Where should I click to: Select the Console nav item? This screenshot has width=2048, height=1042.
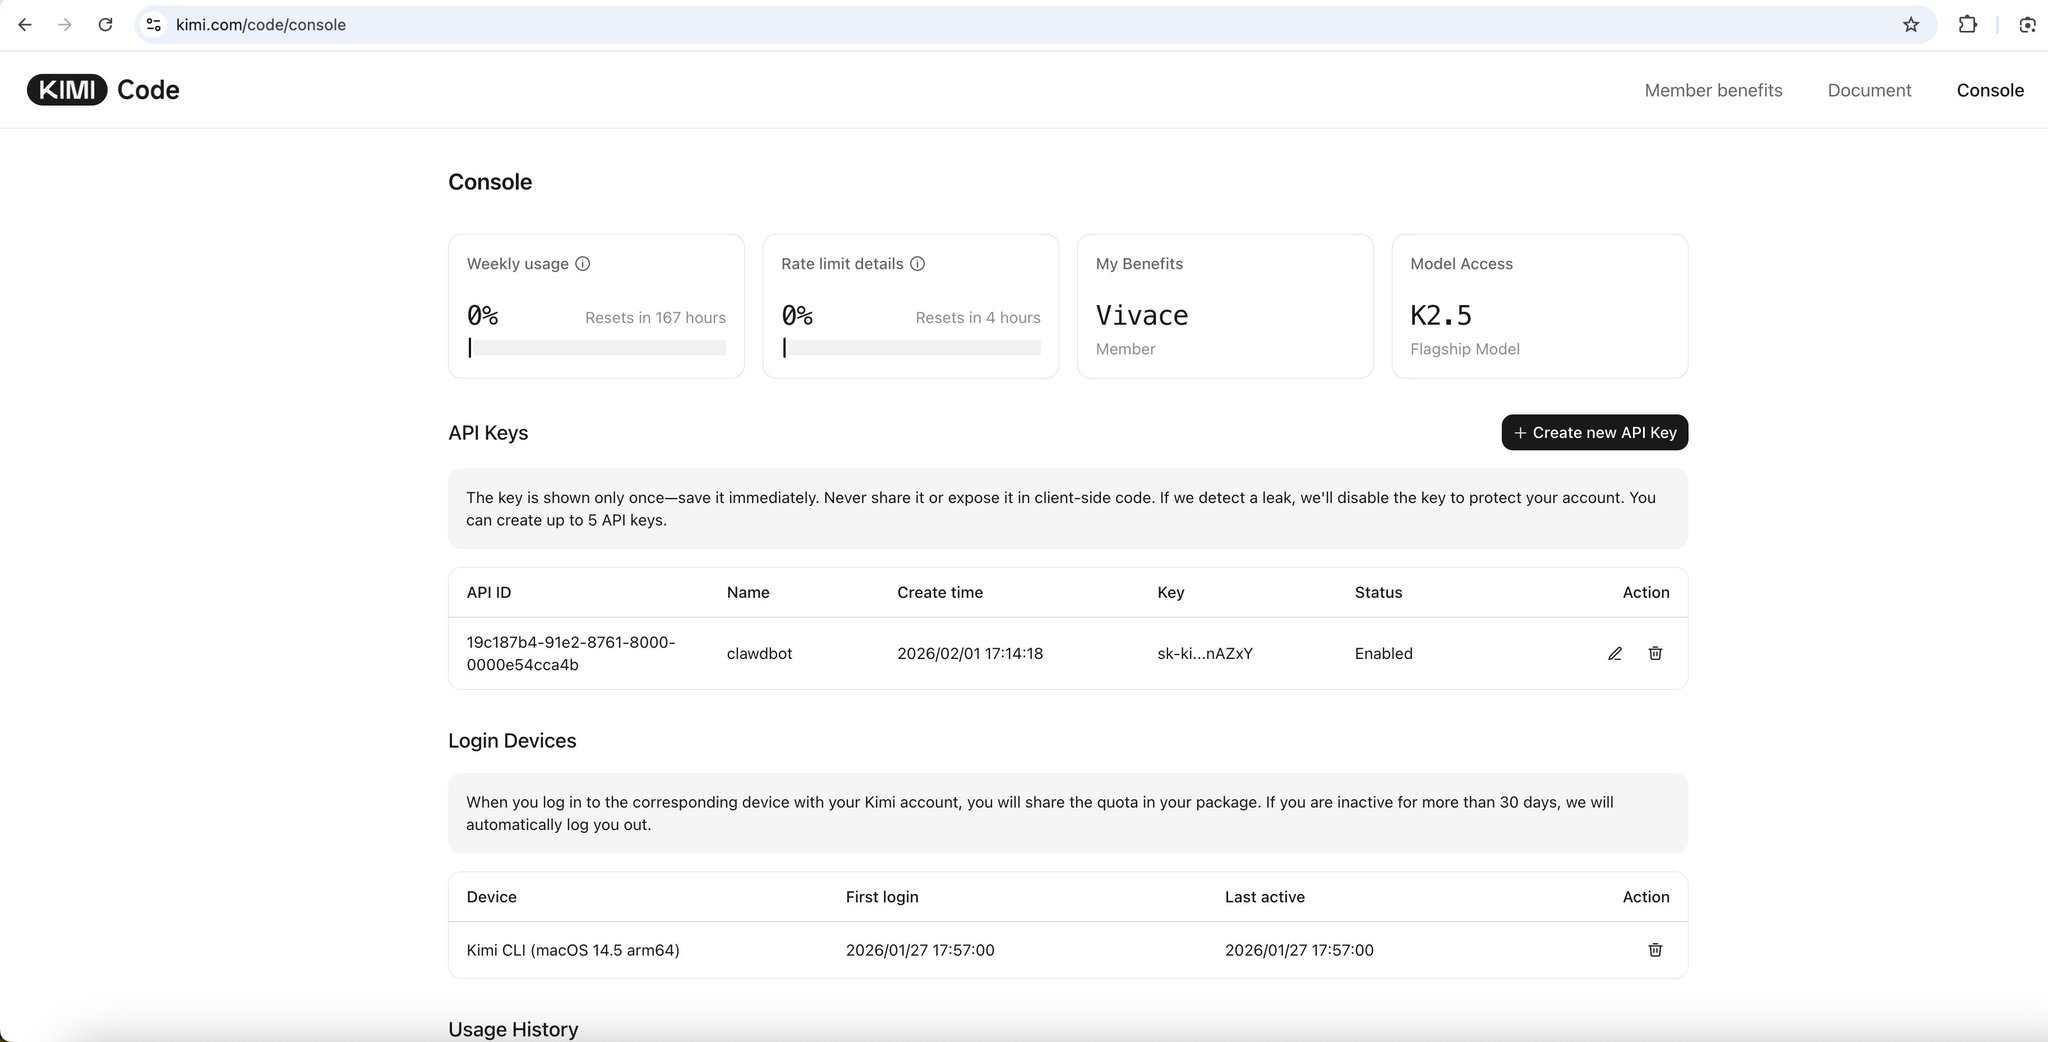coord(1990,90)
